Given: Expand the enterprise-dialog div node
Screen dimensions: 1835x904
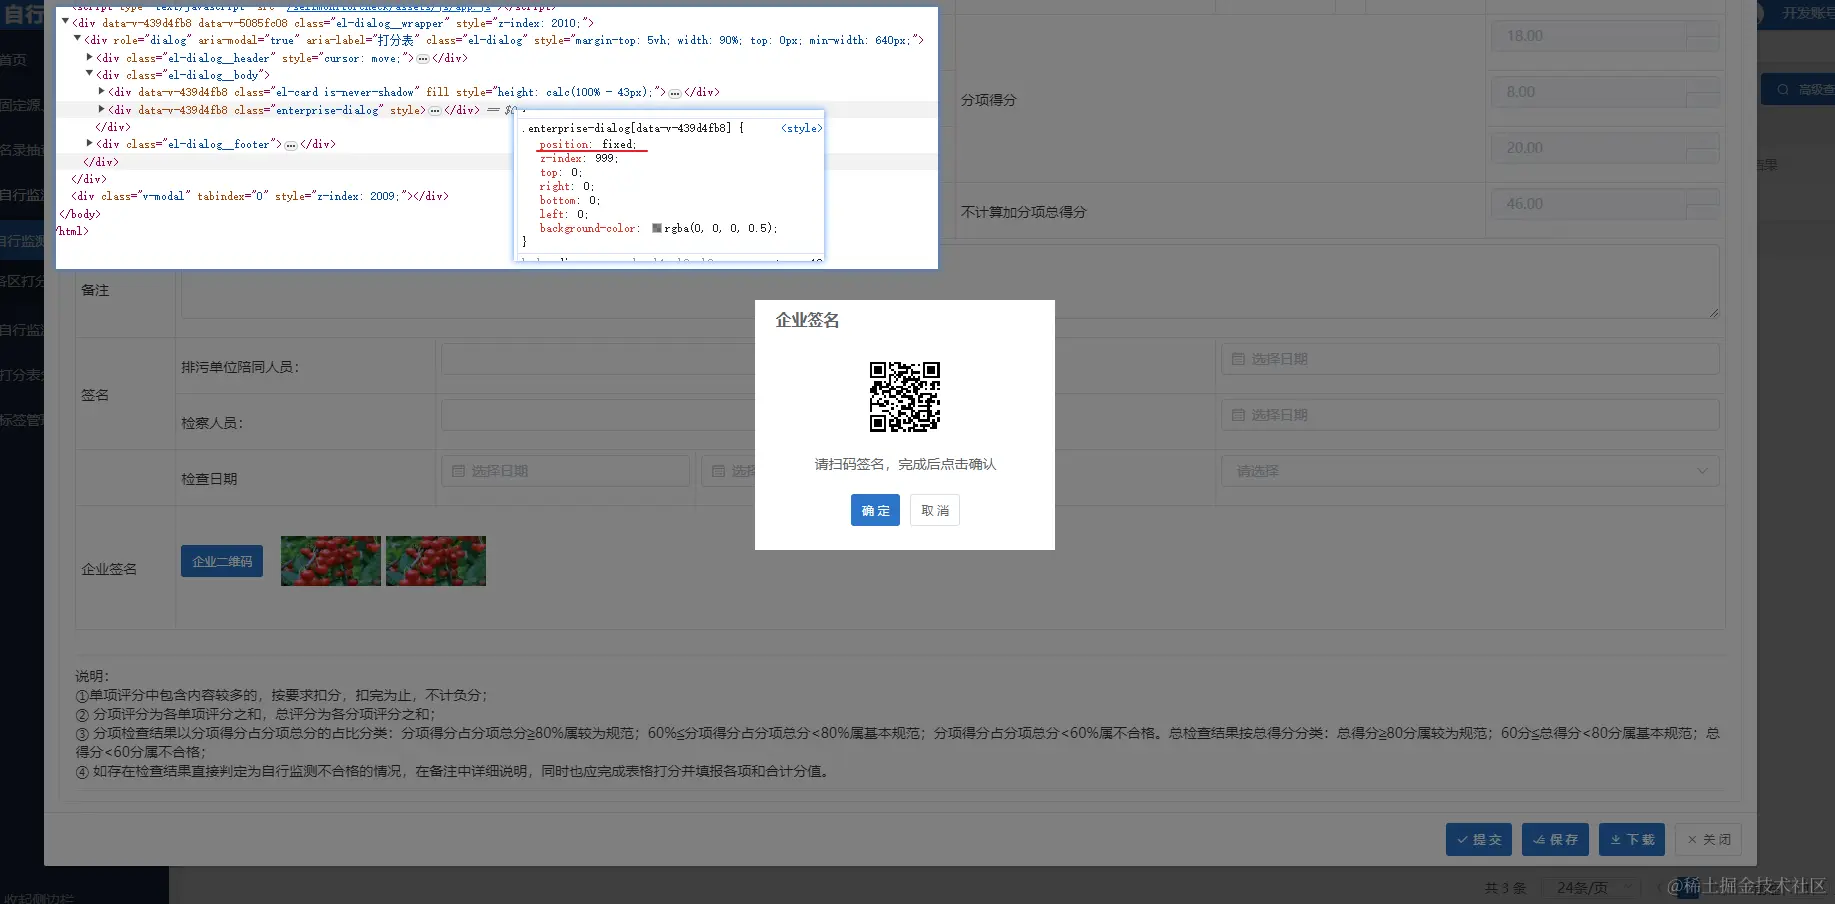Looking at the screenshot, I should click(x=102, y=109).
